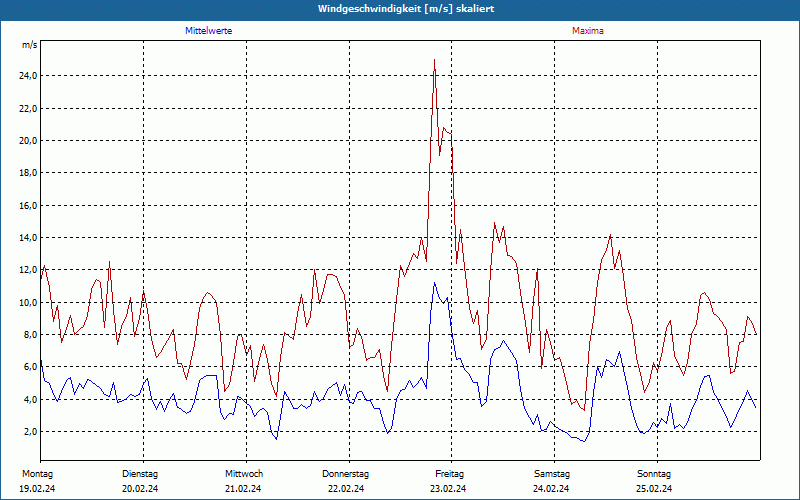Click the date 21.02.24
Viewport: 800px width, 500px height.
pos(243,489)
